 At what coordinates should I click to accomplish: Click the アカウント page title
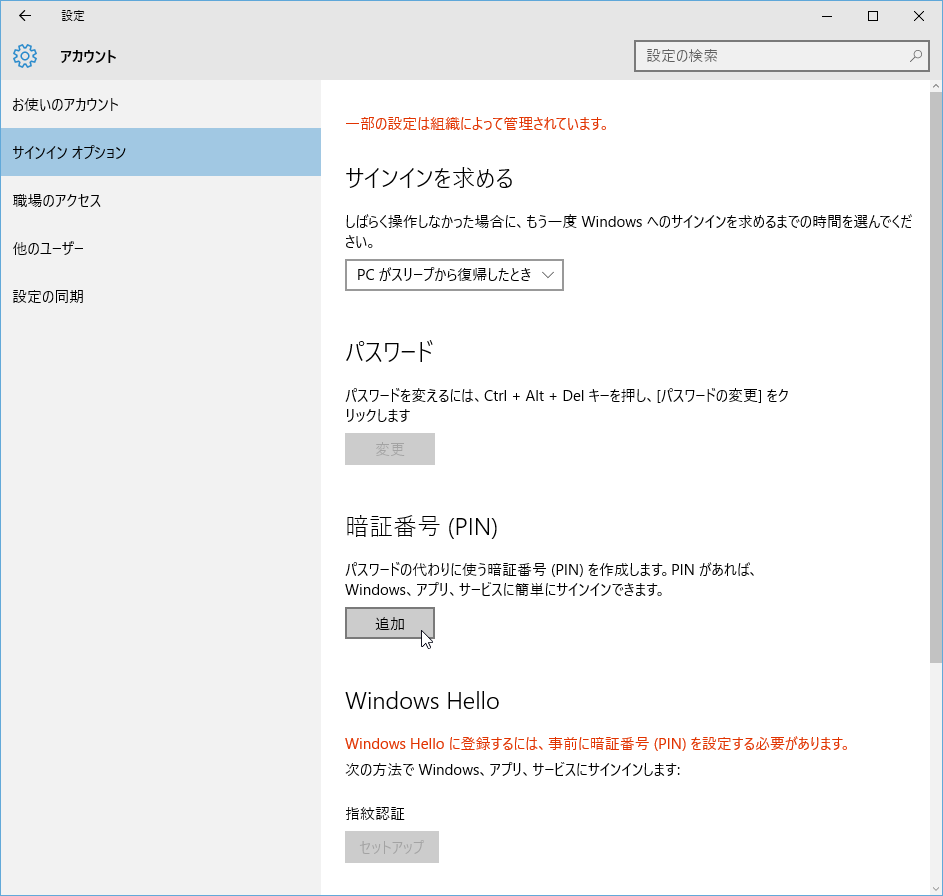tap(88, 57)
